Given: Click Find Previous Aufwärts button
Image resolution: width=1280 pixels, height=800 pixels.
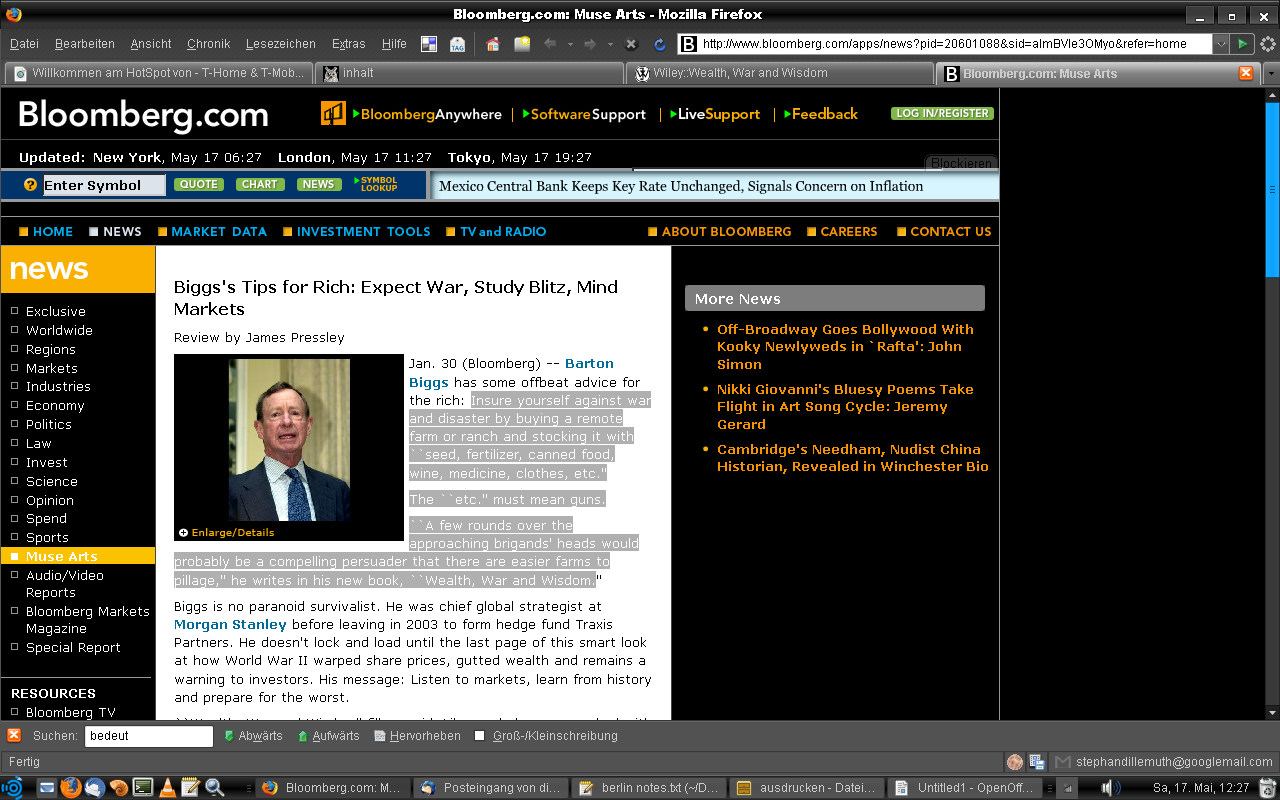Looking at the screenshot, I should pyautogui.click(x=328, y=736).
